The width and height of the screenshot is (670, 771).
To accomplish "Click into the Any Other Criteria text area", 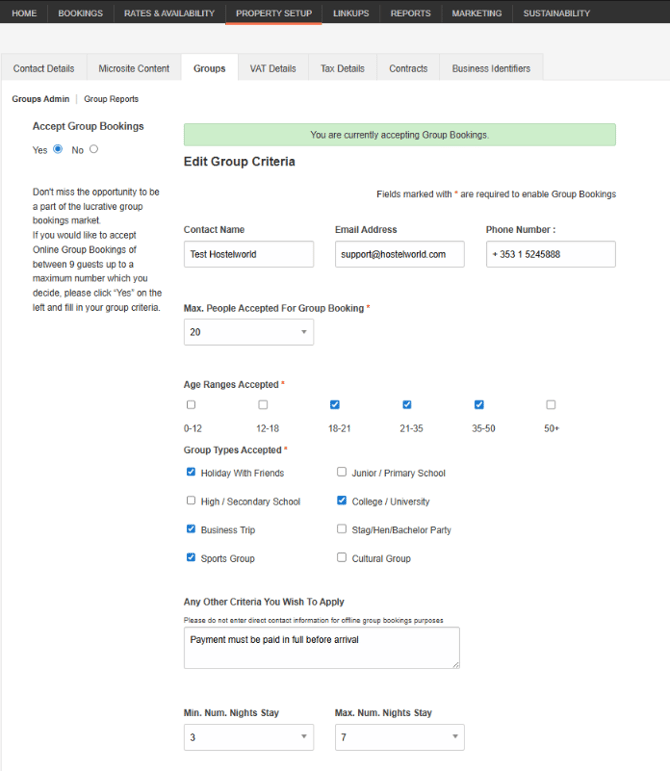I will 321,647.
